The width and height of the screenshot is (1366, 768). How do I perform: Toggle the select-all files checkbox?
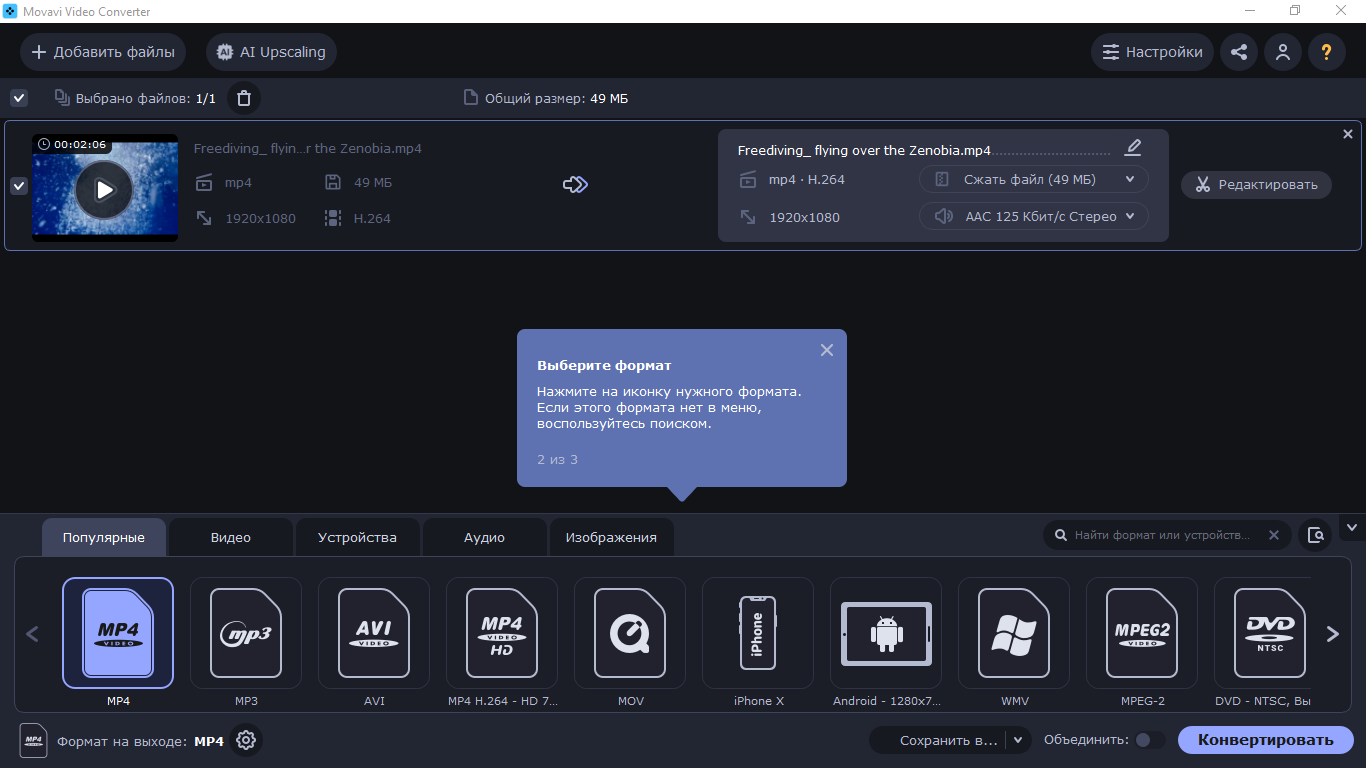click(x=19, y=98)
